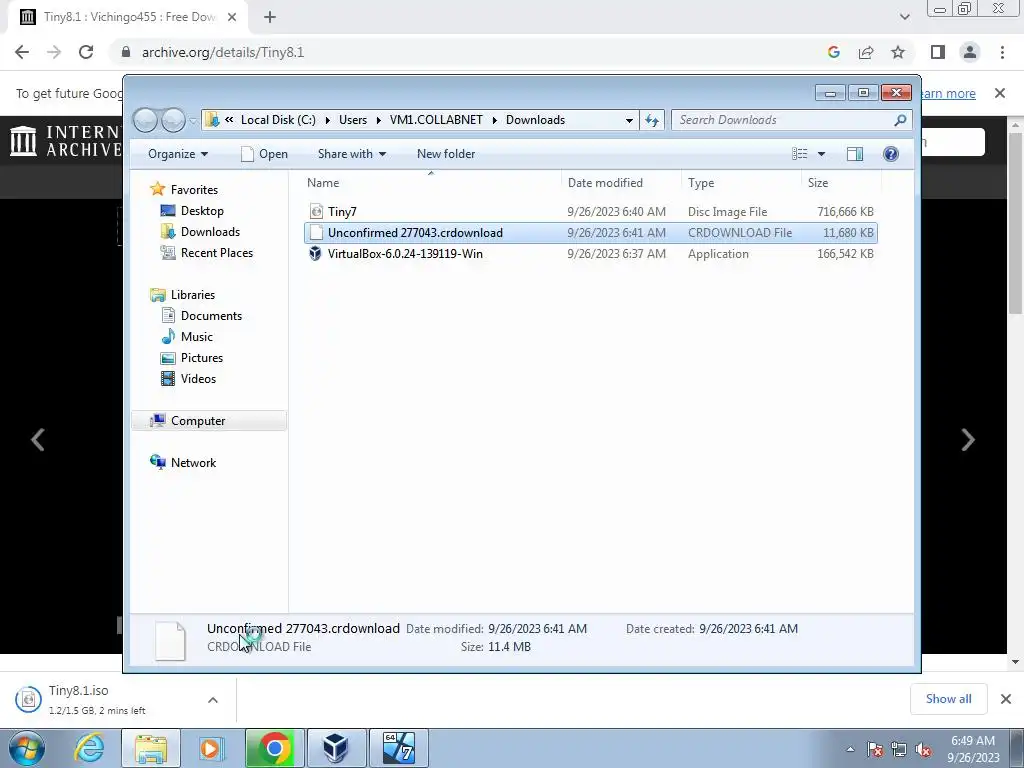Sort by the Type column header
This screenshot has width=1024, height=768.
tap(741, 183)
